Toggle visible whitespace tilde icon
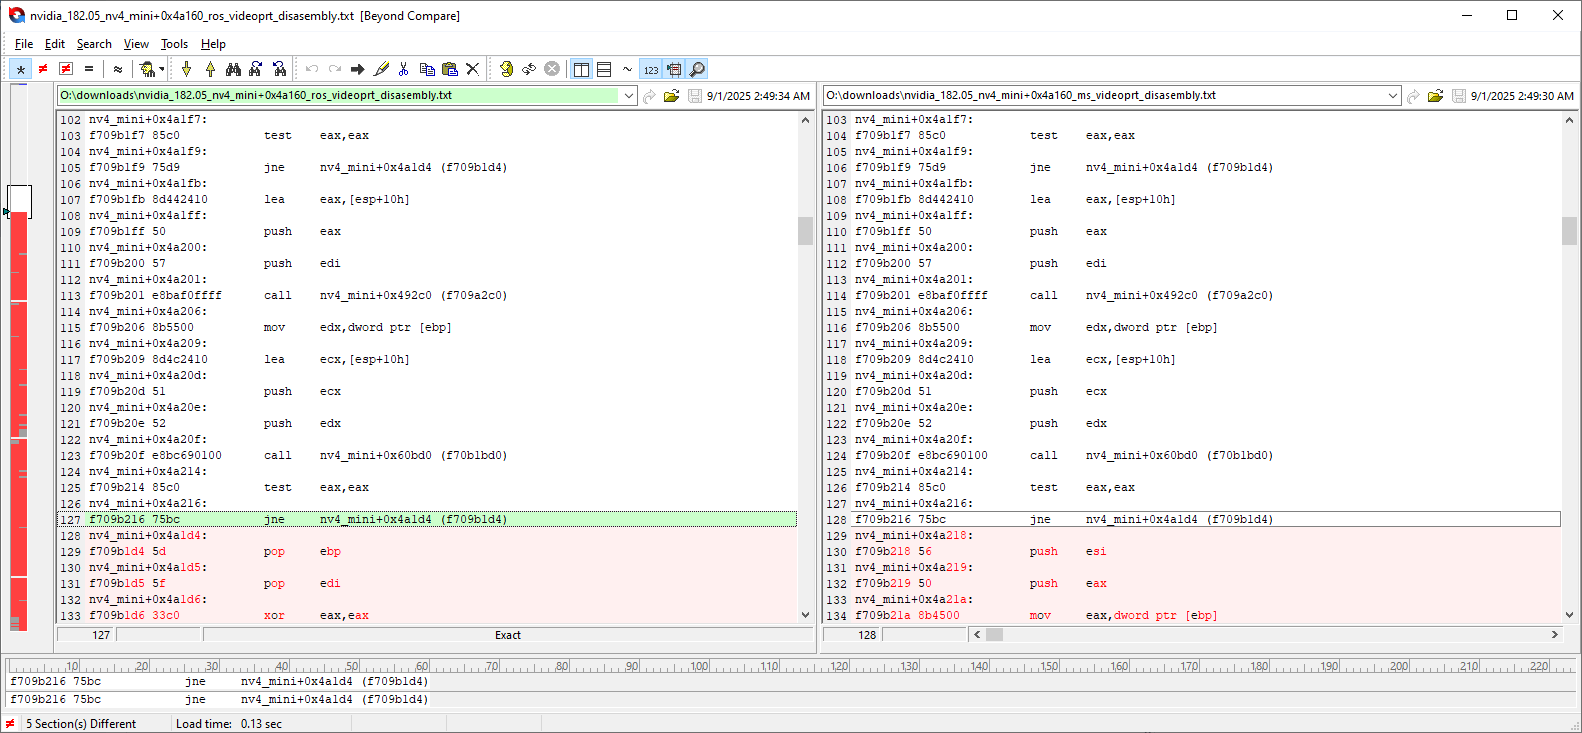This screenshot has height=733, width=1582. (627, 69)
